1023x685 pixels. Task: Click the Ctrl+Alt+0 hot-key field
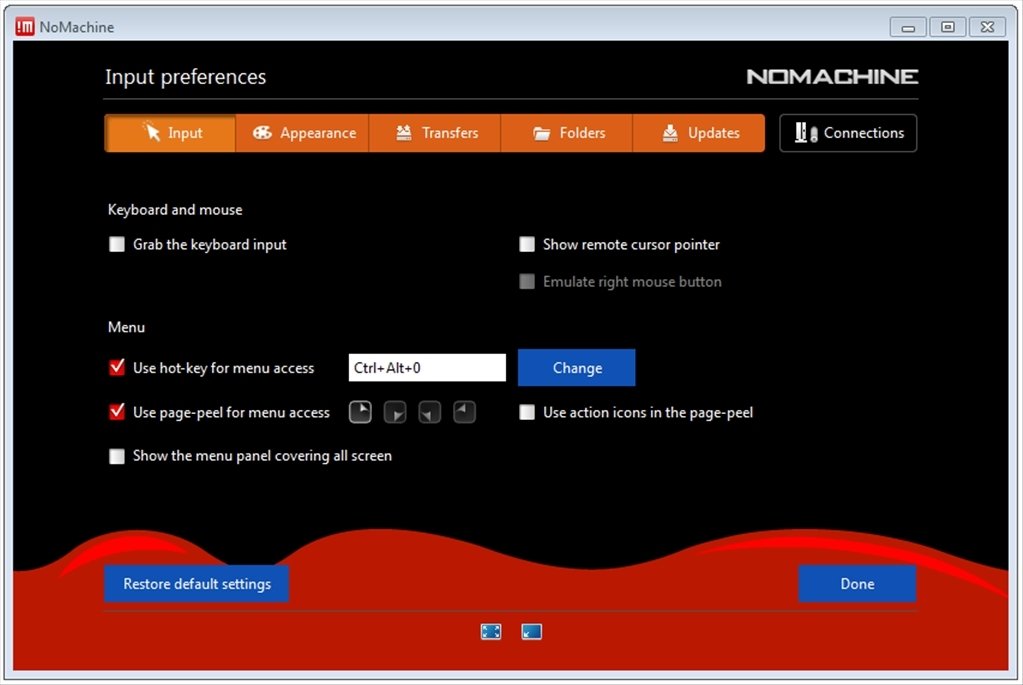(427, 368)
